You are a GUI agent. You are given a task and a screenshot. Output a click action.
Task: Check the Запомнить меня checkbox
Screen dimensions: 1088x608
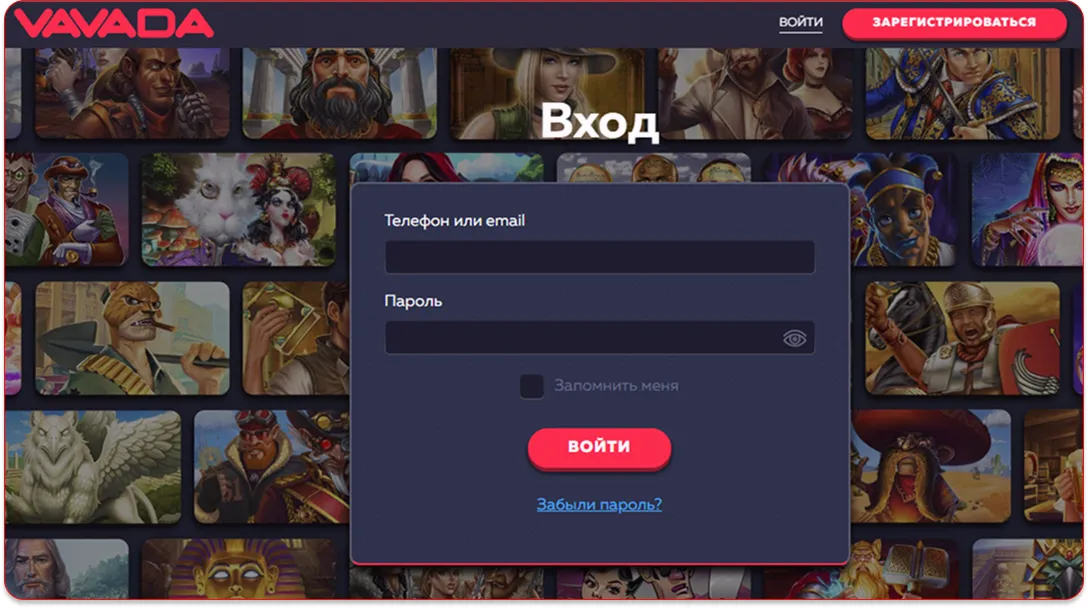[532, 386]
